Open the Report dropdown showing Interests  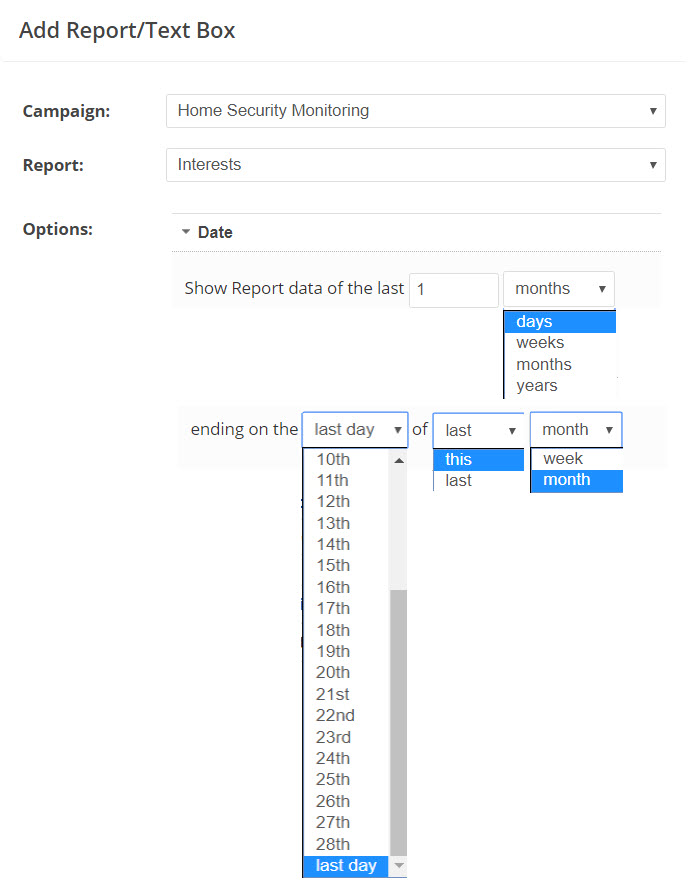click(415, 165)
